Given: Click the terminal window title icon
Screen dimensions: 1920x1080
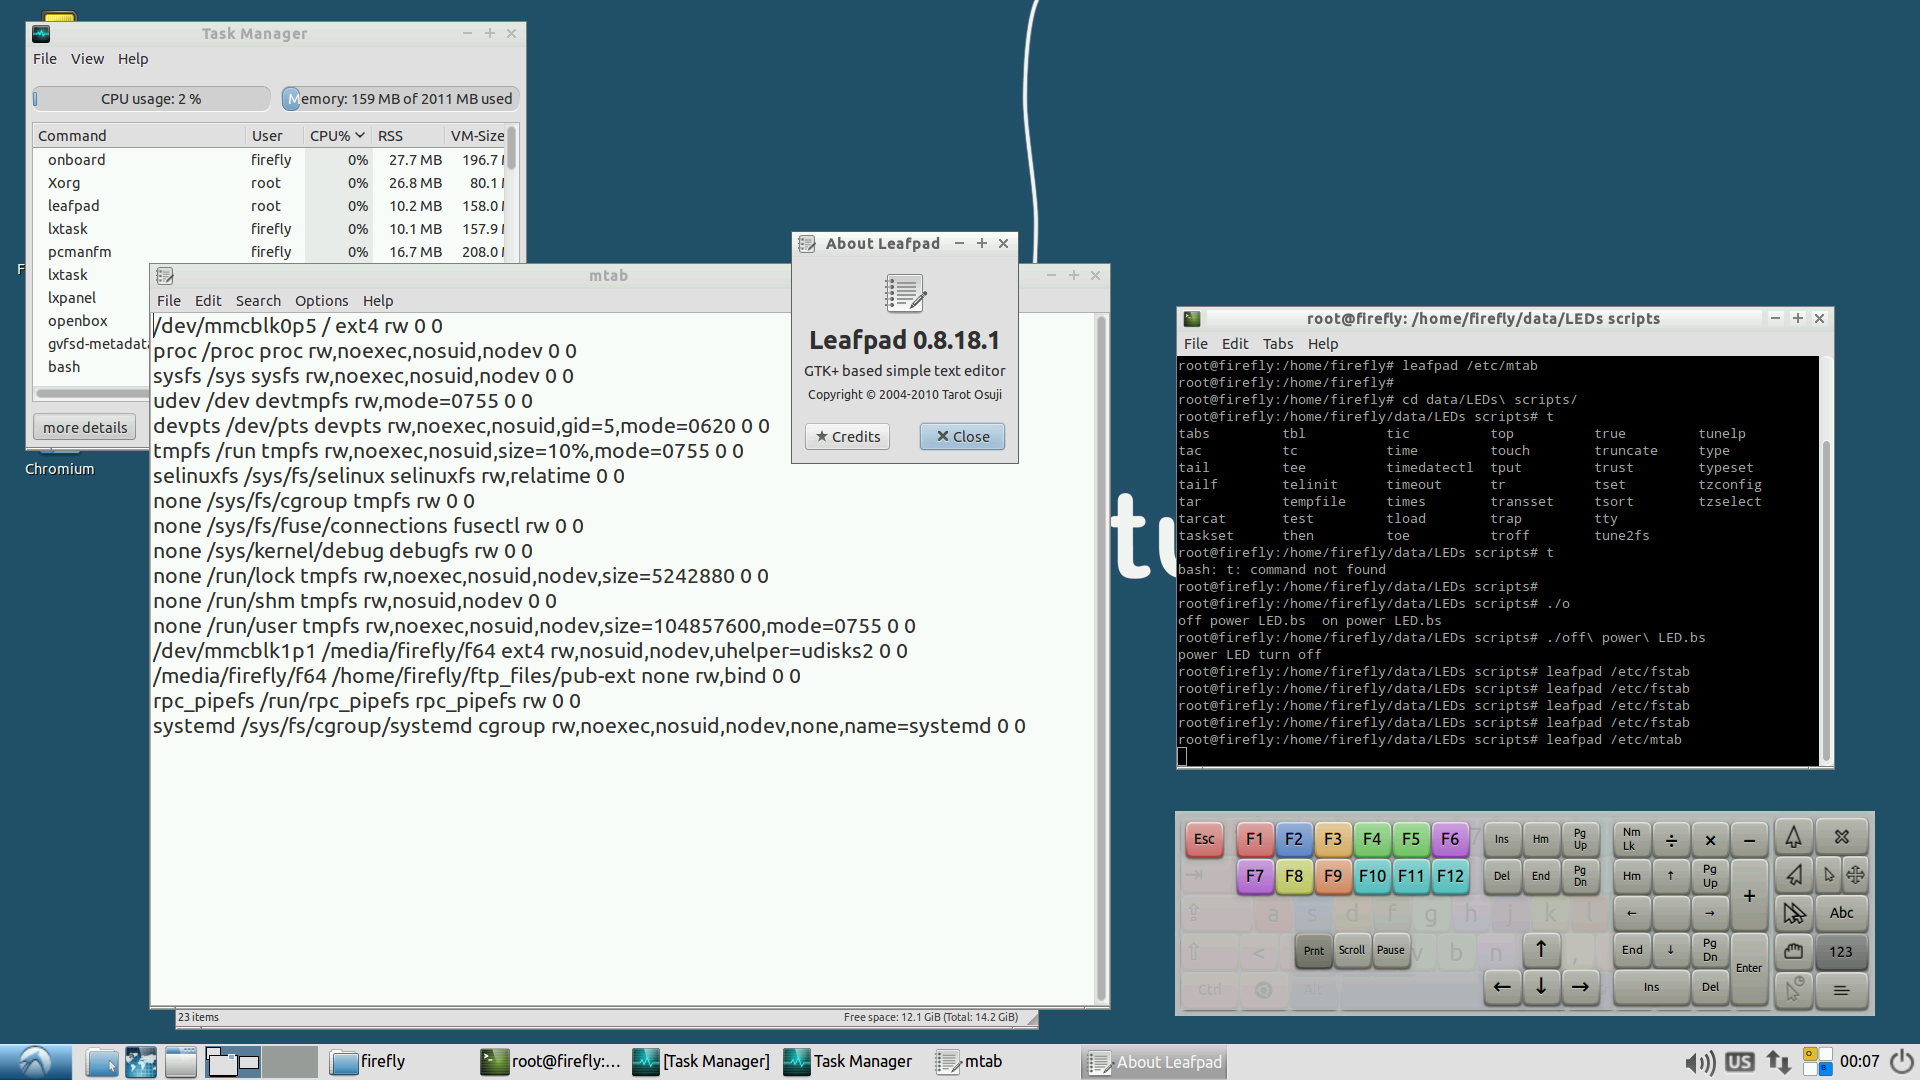Looking at the screenshot, I should [1192, 319].
